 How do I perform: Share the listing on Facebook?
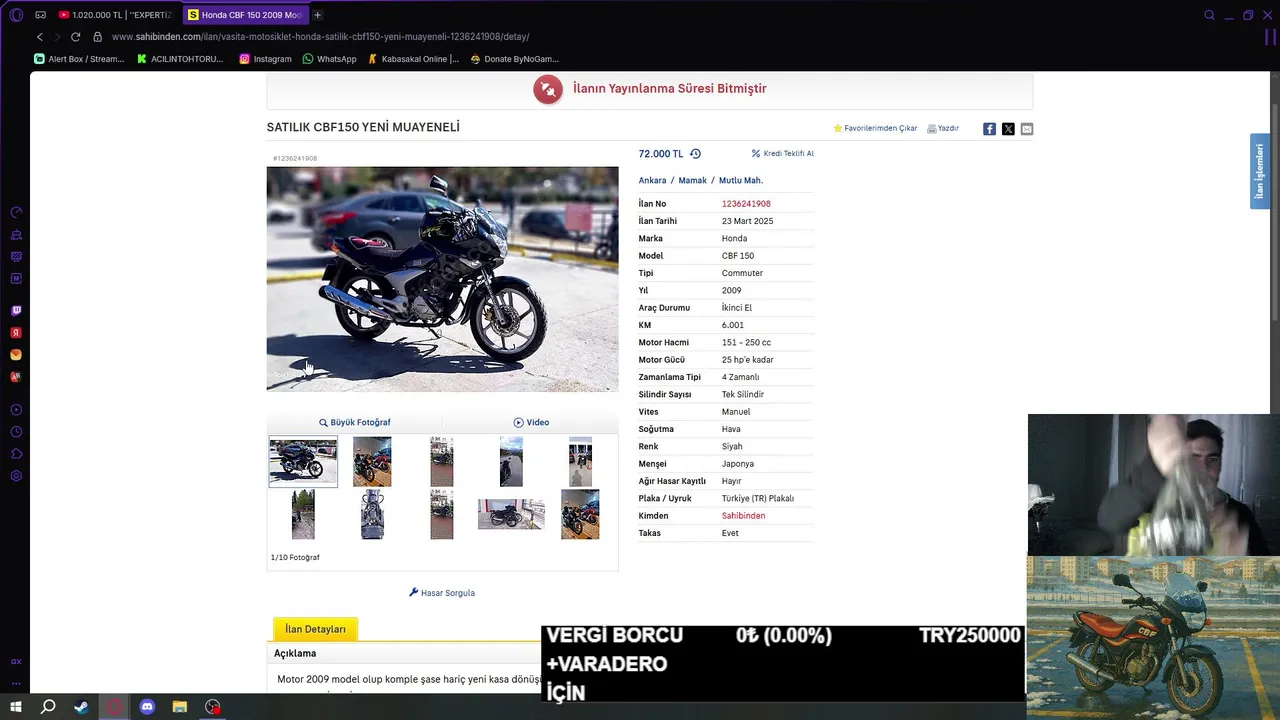[x=989, y=129]
